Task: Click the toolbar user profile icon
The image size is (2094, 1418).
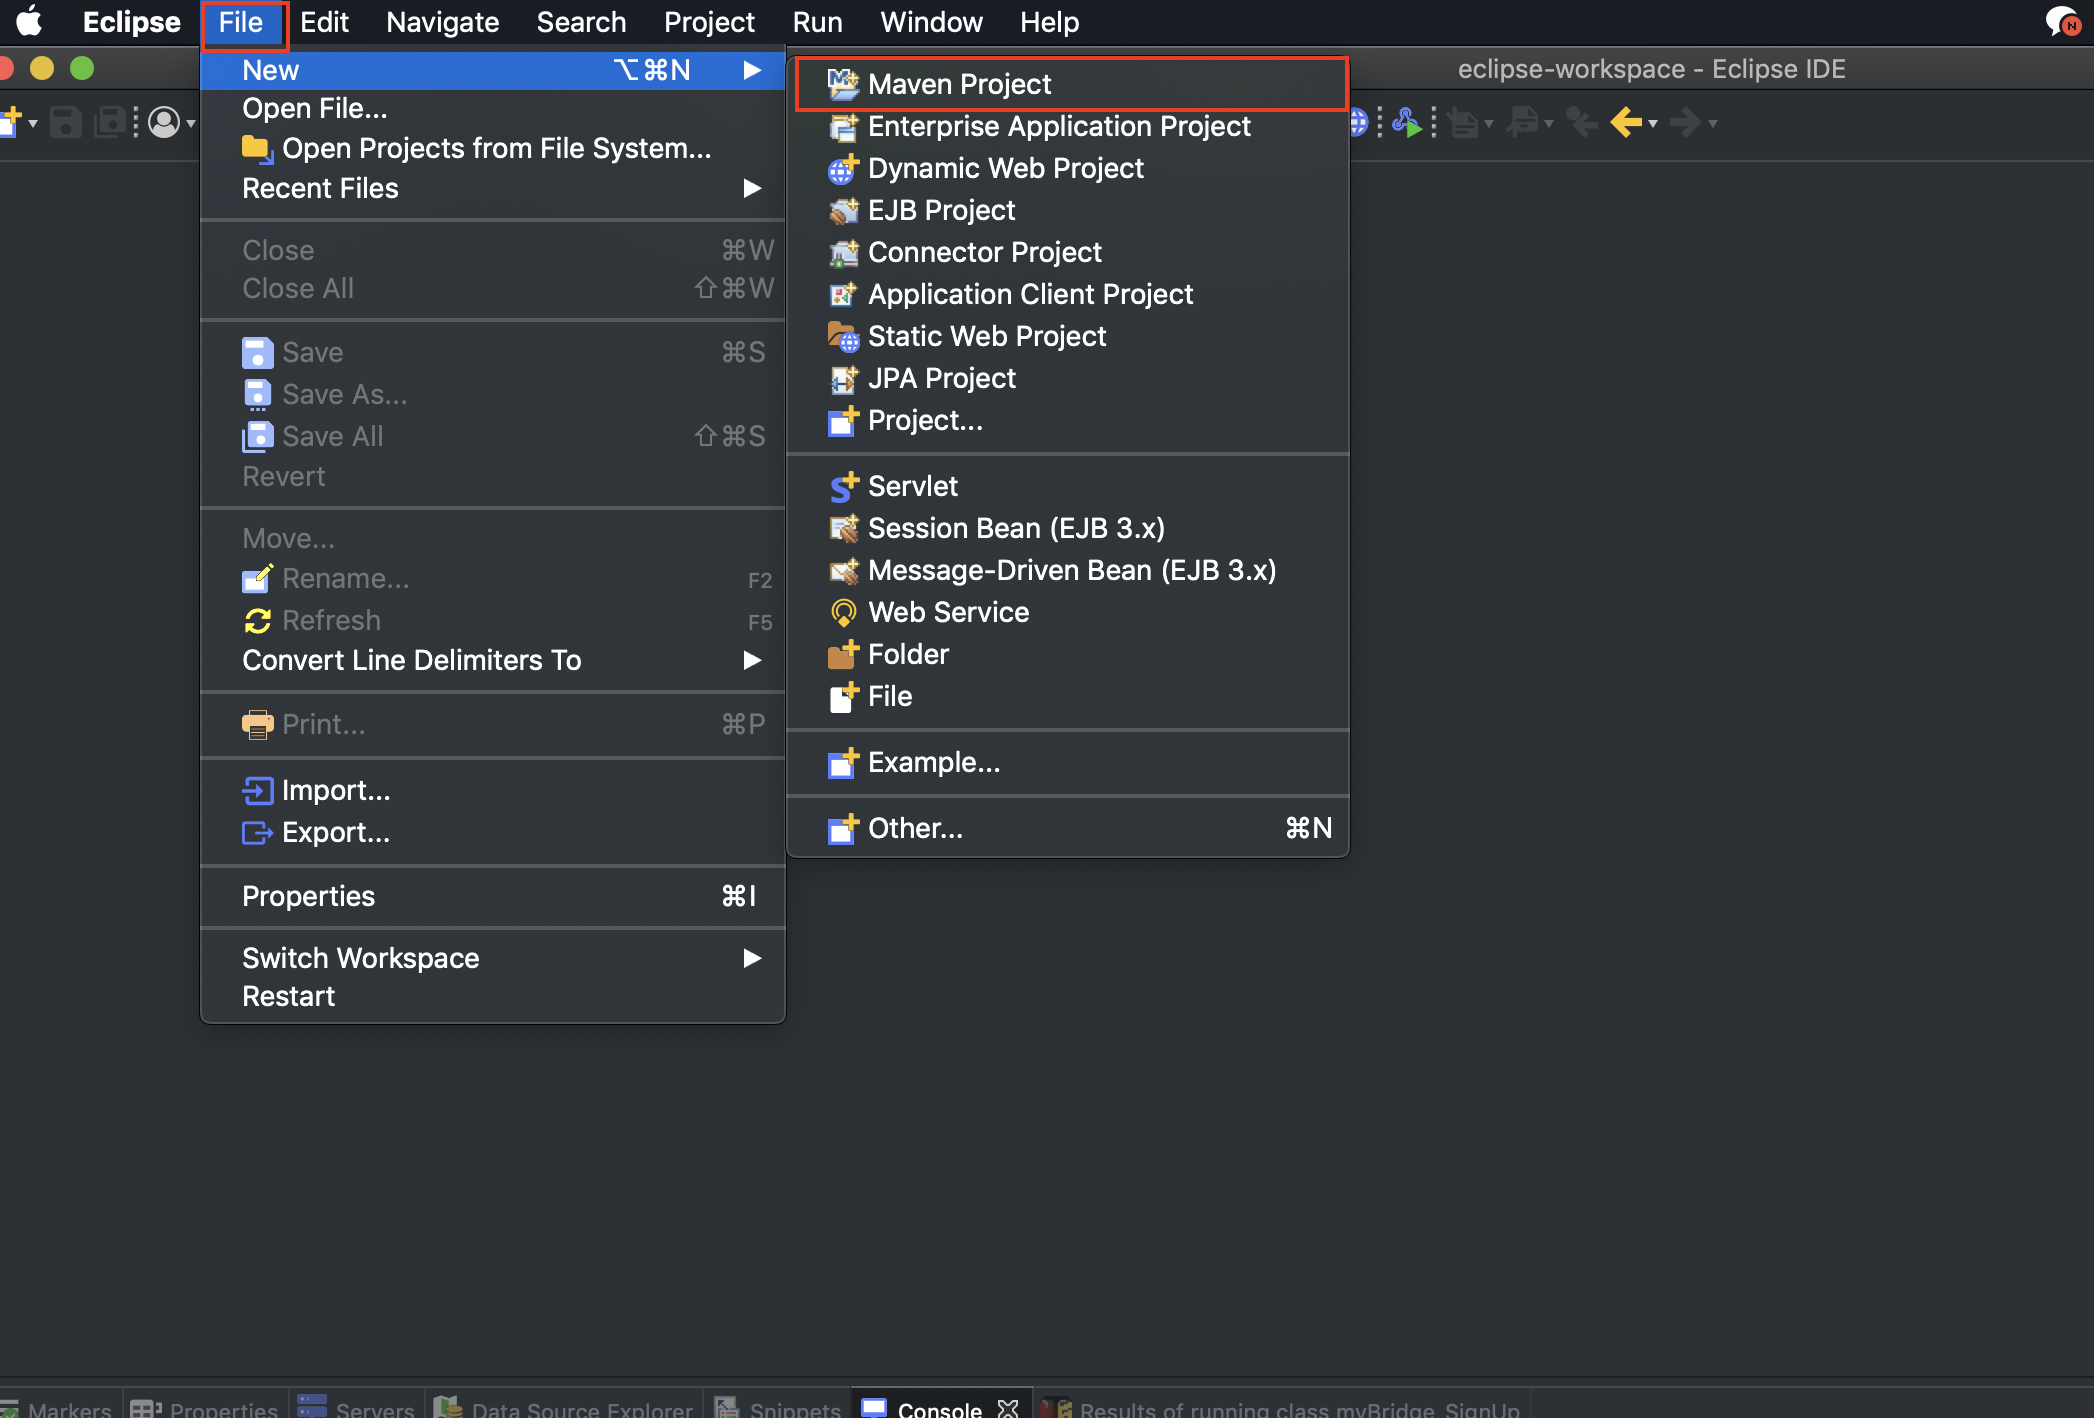Action: (x=164, y=123)
